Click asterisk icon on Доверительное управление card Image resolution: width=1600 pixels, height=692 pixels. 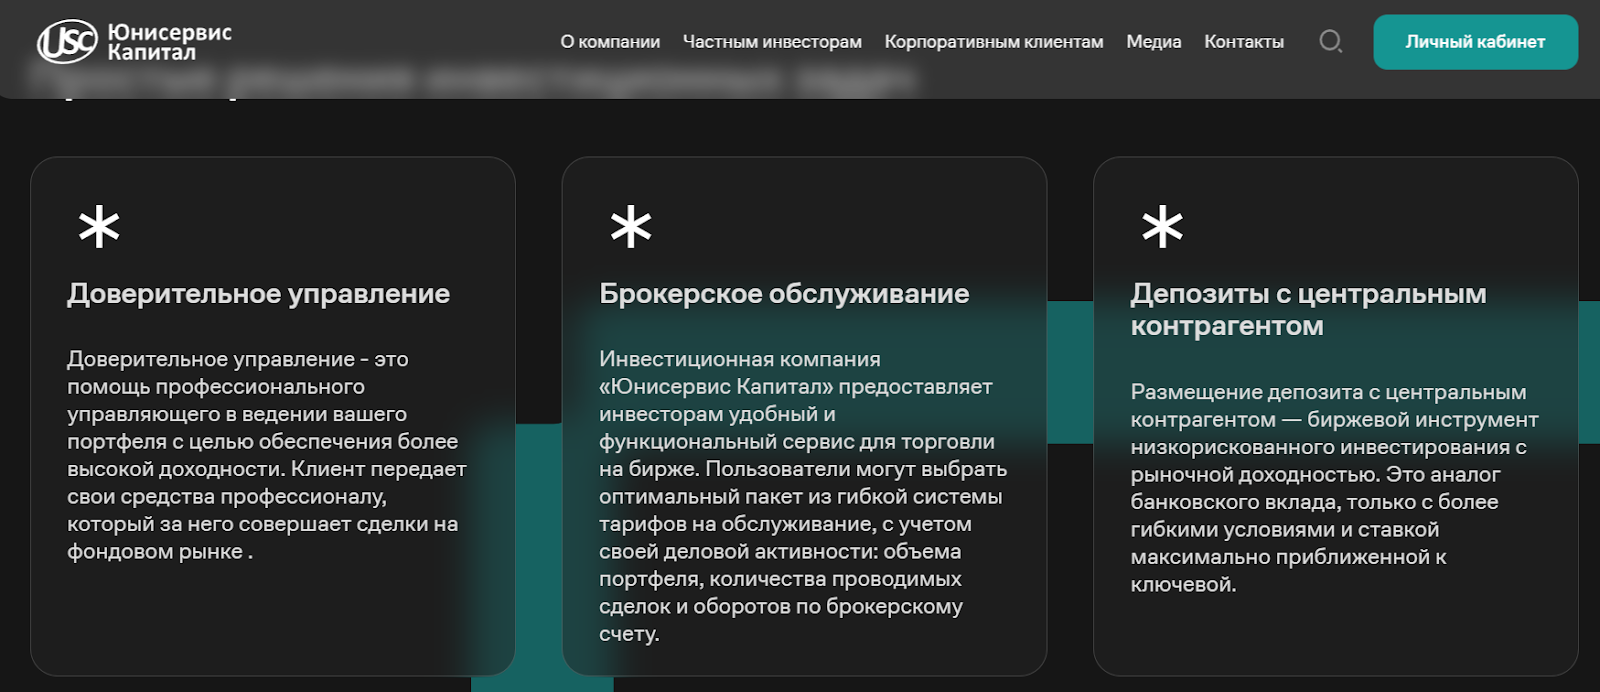tap(99, 227)
